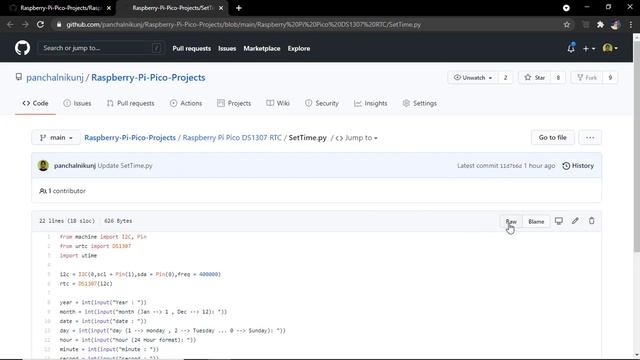Open the Wiki tab
This screenshot has width=640, height=360.
(x=278, y=103)
